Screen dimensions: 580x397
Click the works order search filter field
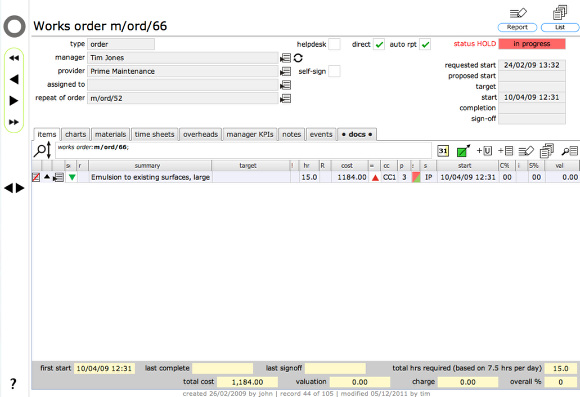click(x=243, y=151)
